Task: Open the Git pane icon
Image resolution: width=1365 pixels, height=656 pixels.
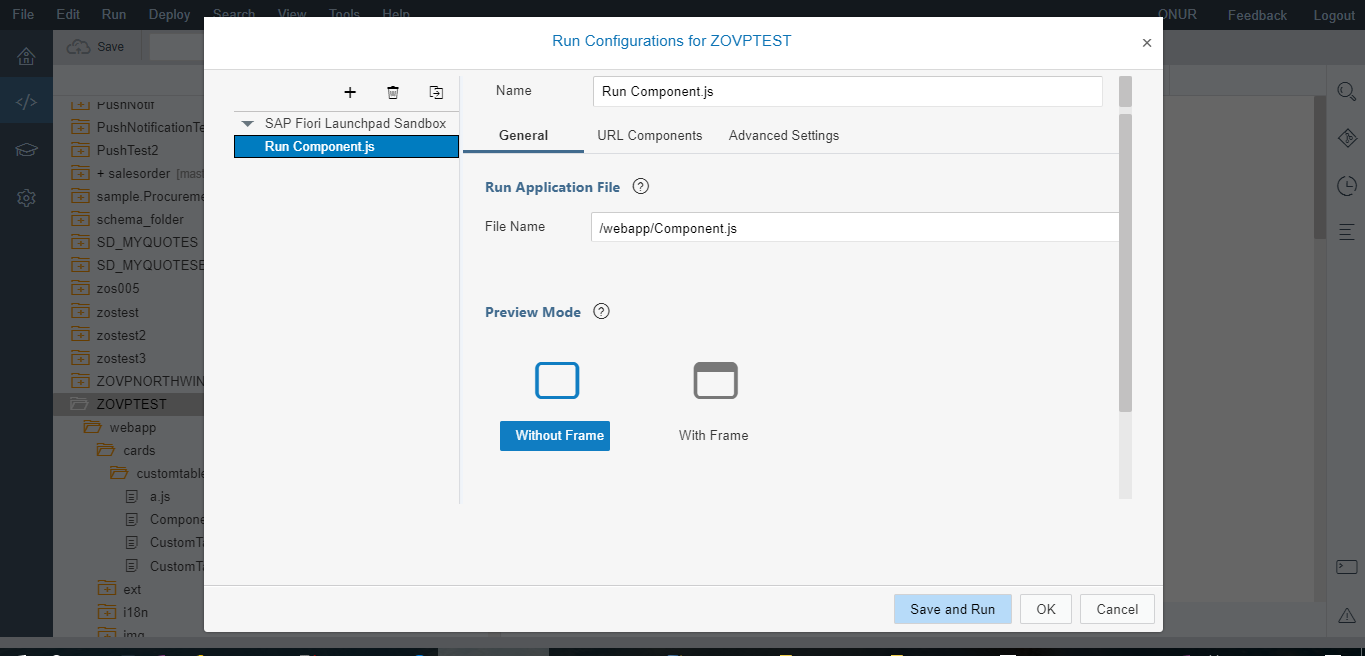Action: click(1346, 138)
